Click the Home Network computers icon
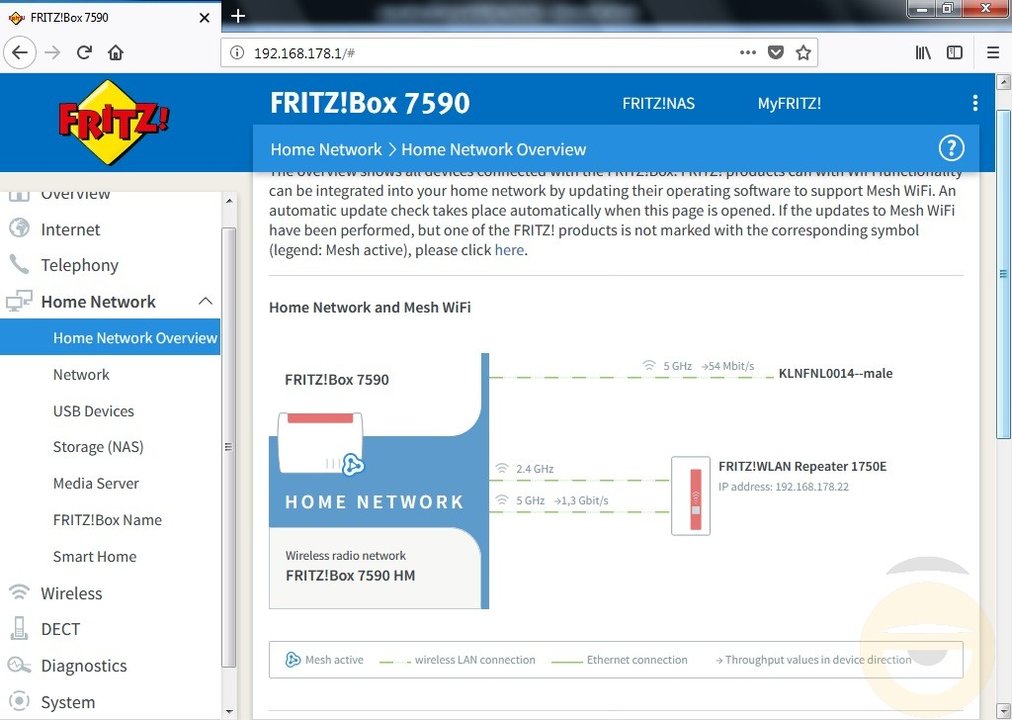 click(x=19, y=301)
